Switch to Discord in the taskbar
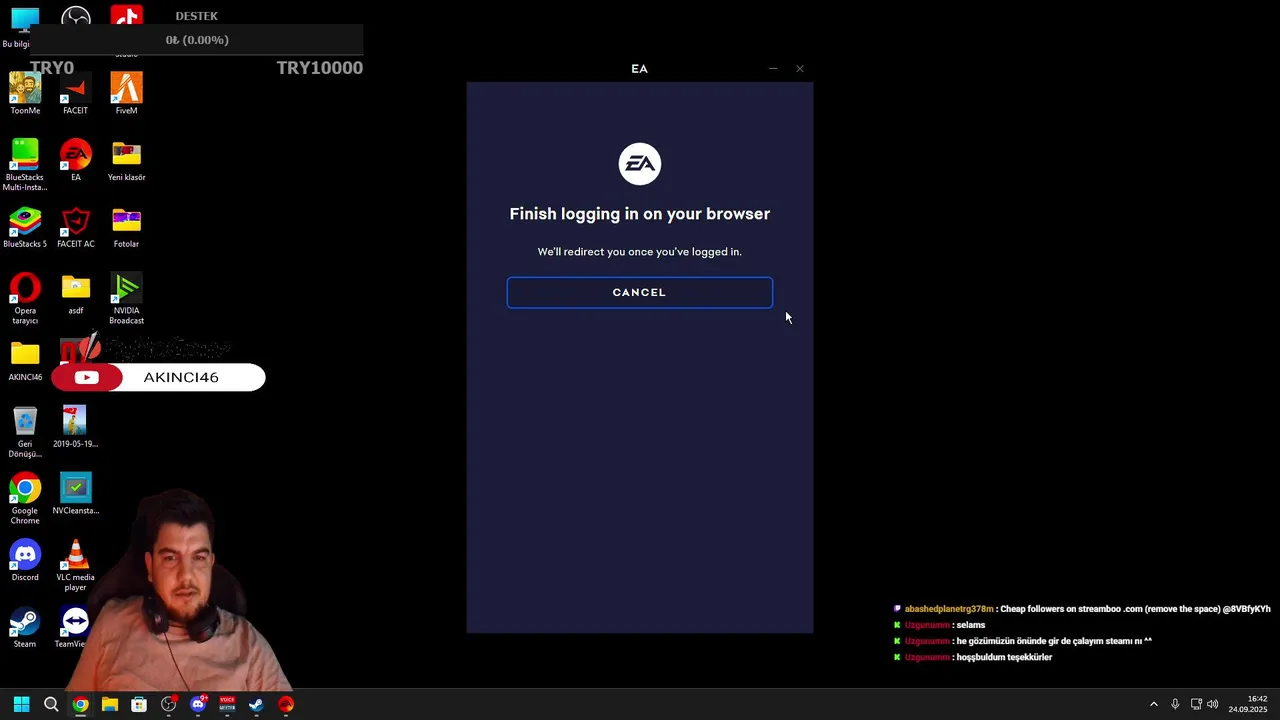Screen dimensions: 1280x720 pos(198,704)
